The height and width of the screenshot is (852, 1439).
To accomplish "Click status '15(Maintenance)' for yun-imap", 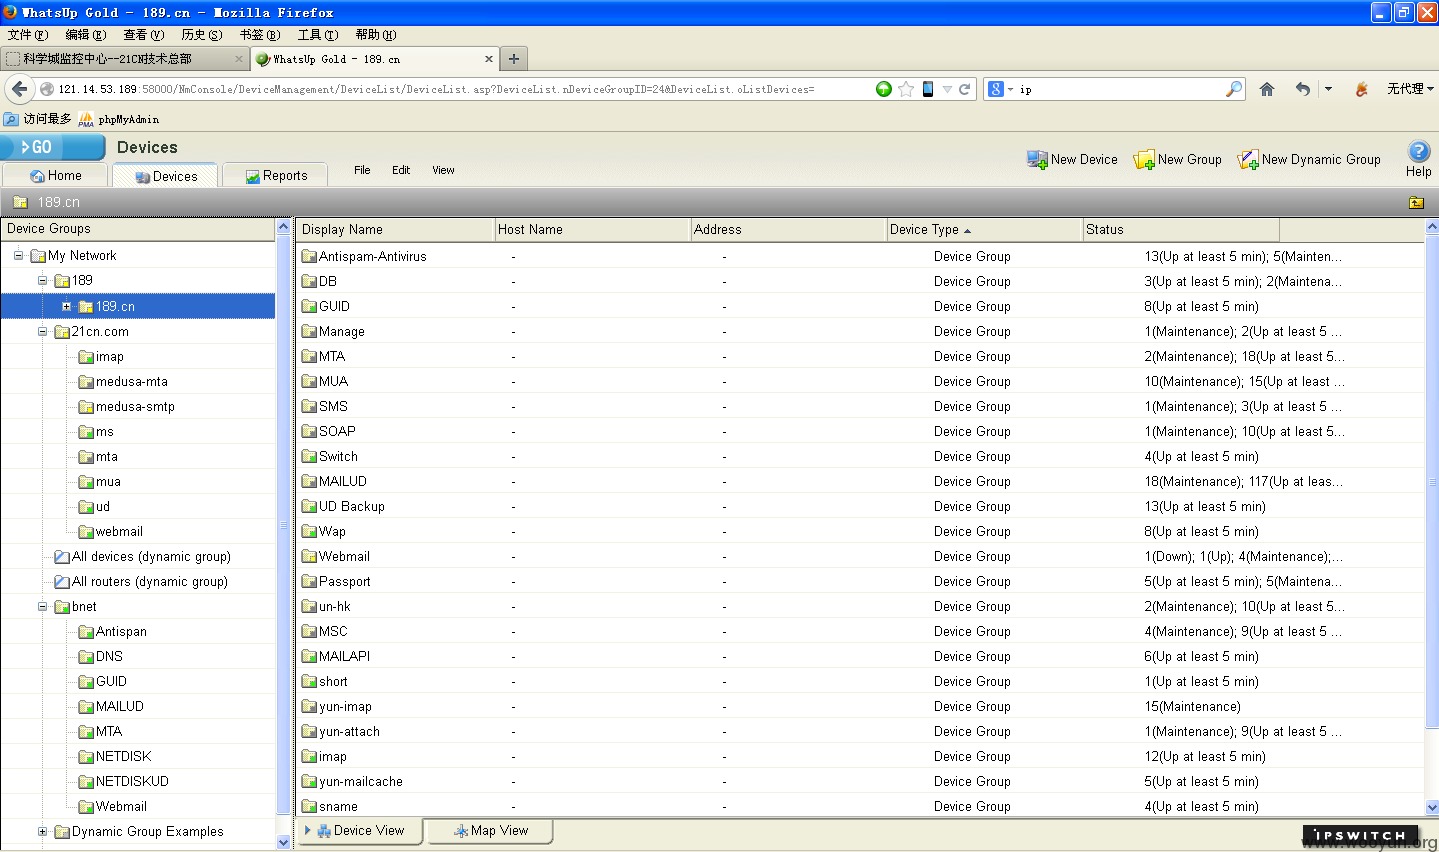I will [x=1192, y=706].
